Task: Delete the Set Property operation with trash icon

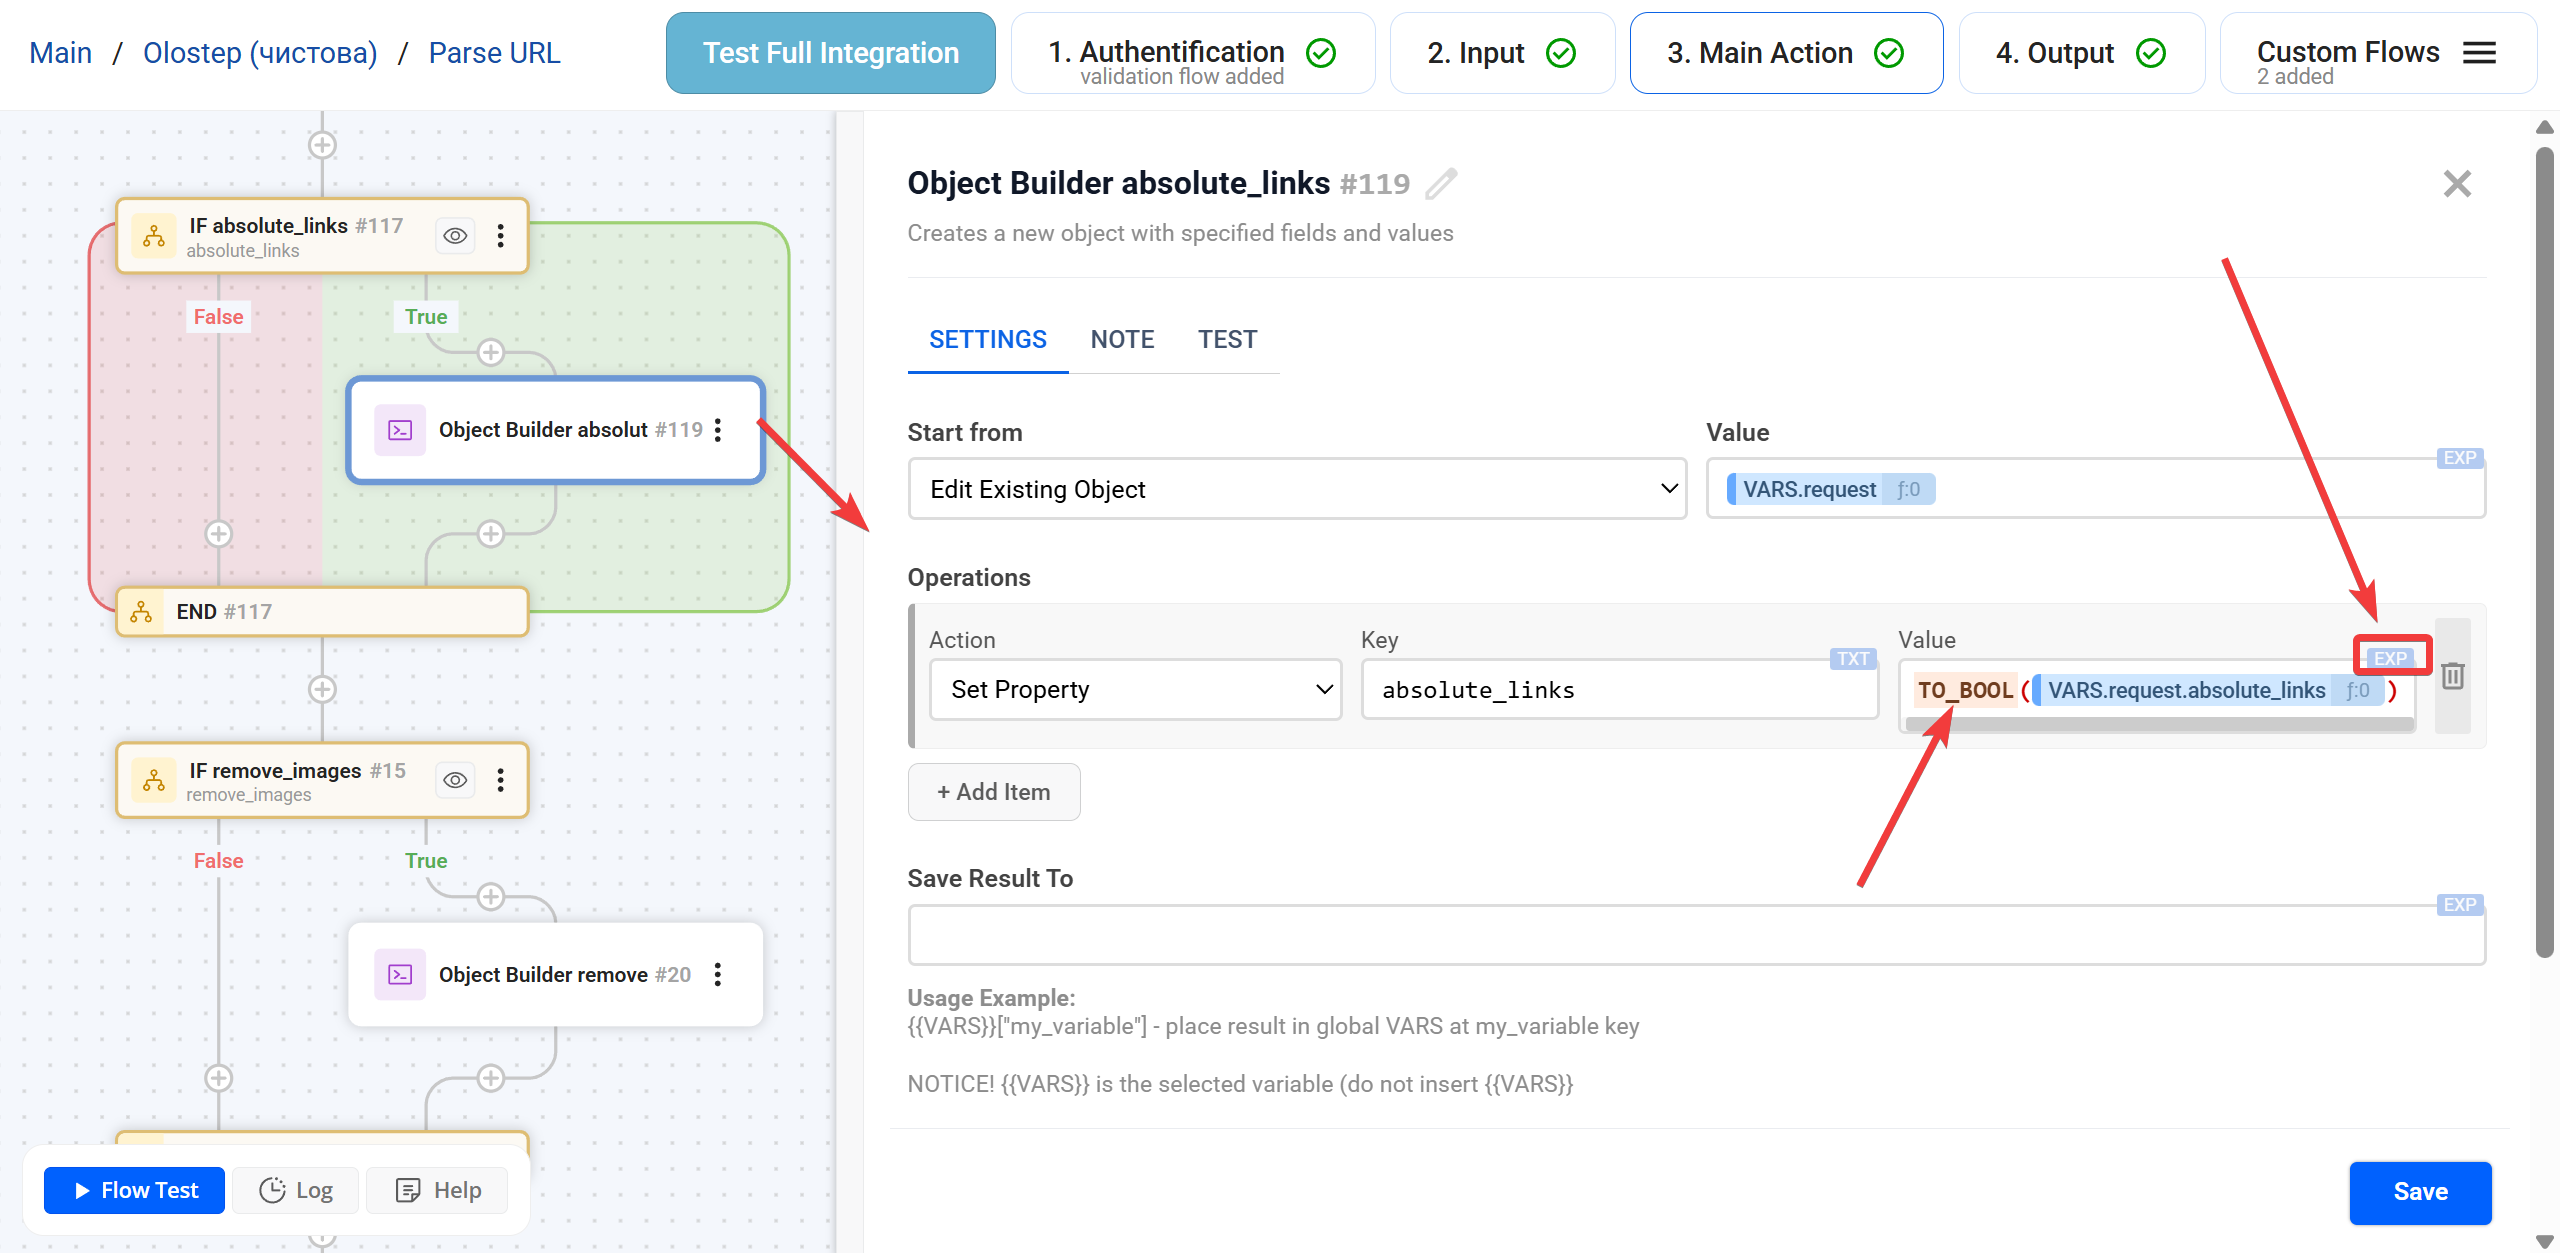Action: [2452, 677]
